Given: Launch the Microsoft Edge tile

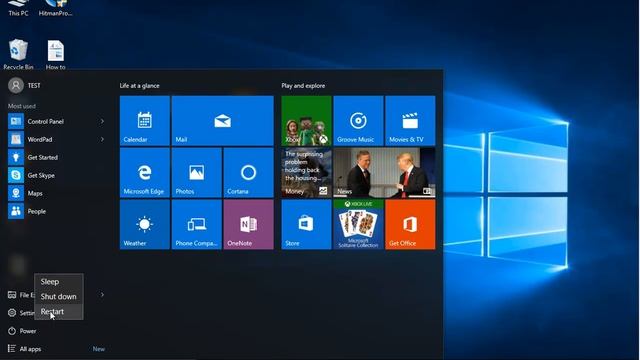Looking at the screenshot, I should click(x=144, y=173).
